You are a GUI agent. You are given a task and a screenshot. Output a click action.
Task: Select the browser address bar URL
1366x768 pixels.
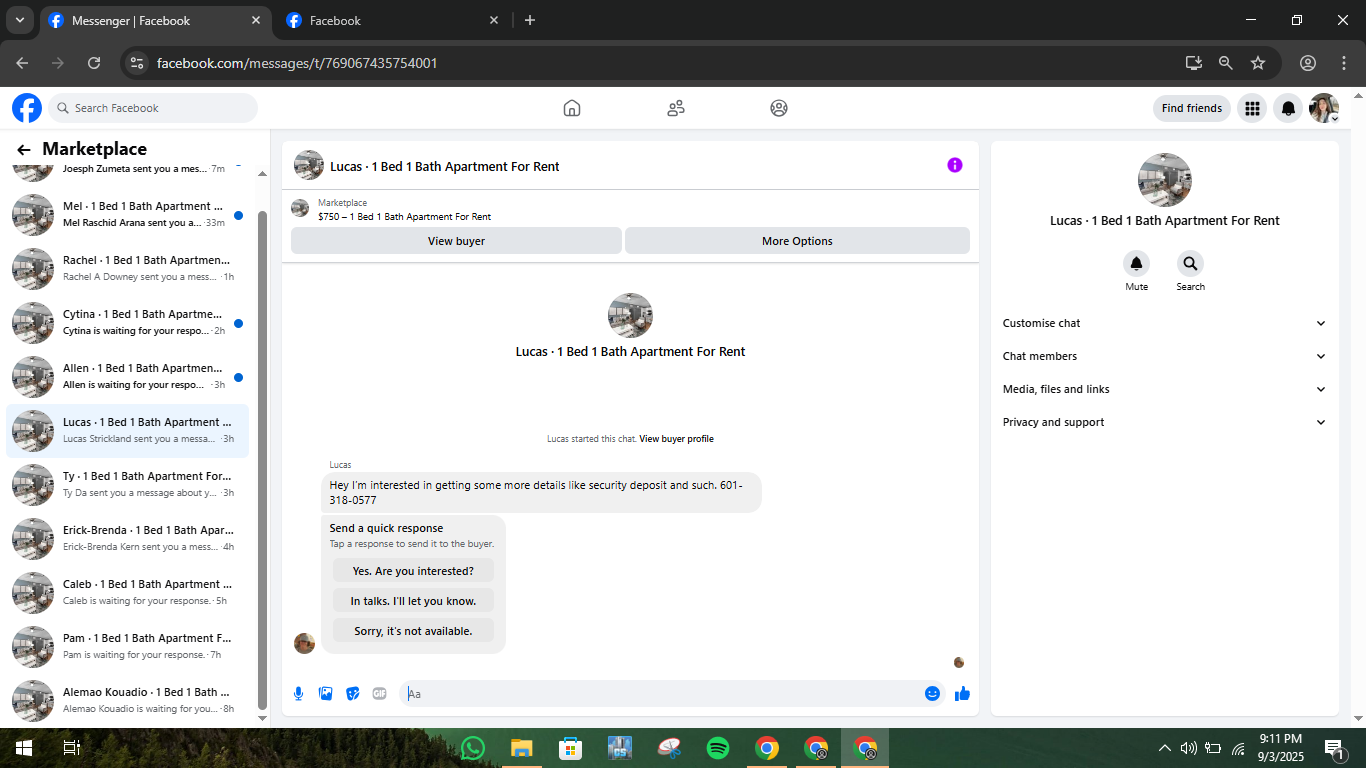pos(297,63)
